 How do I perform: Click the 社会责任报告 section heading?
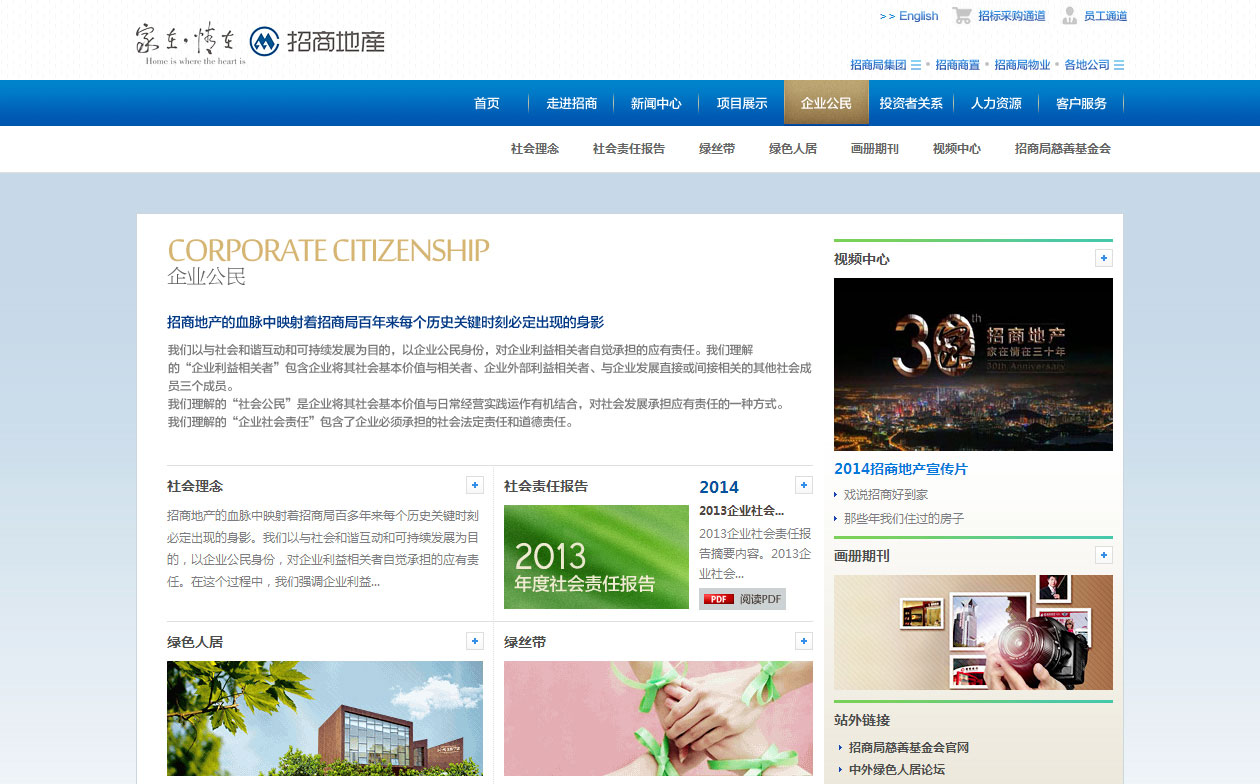[x=546, y=486]
